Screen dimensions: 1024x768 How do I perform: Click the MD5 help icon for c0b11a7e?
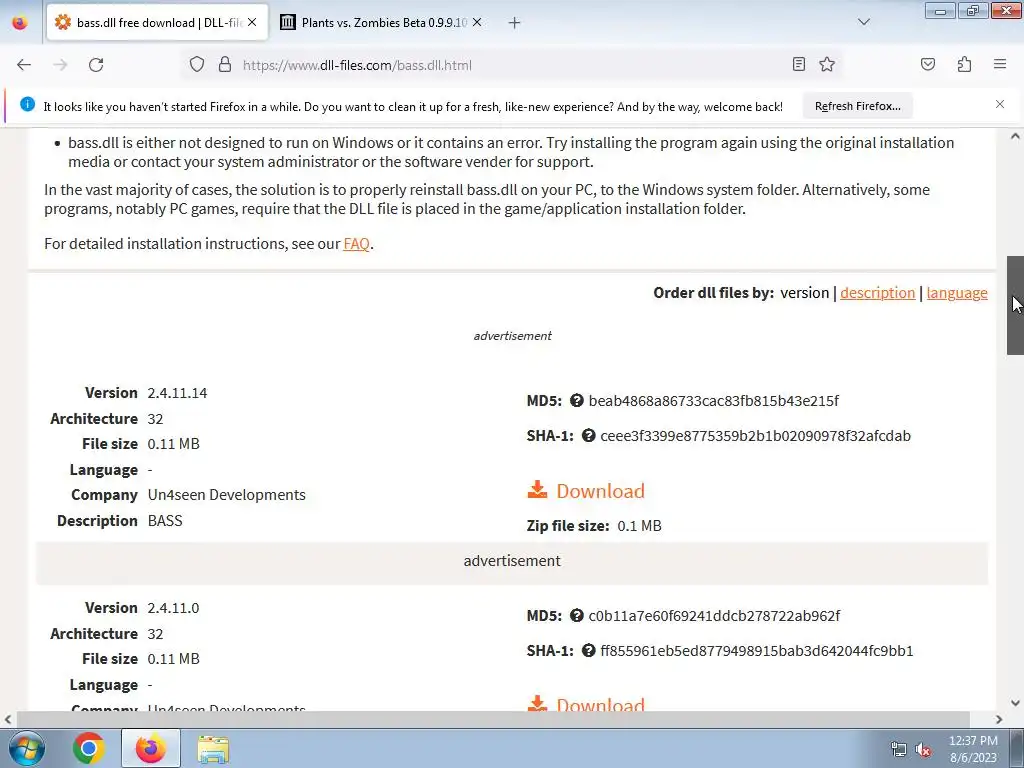pyautogui.click(x=576, y=615)
